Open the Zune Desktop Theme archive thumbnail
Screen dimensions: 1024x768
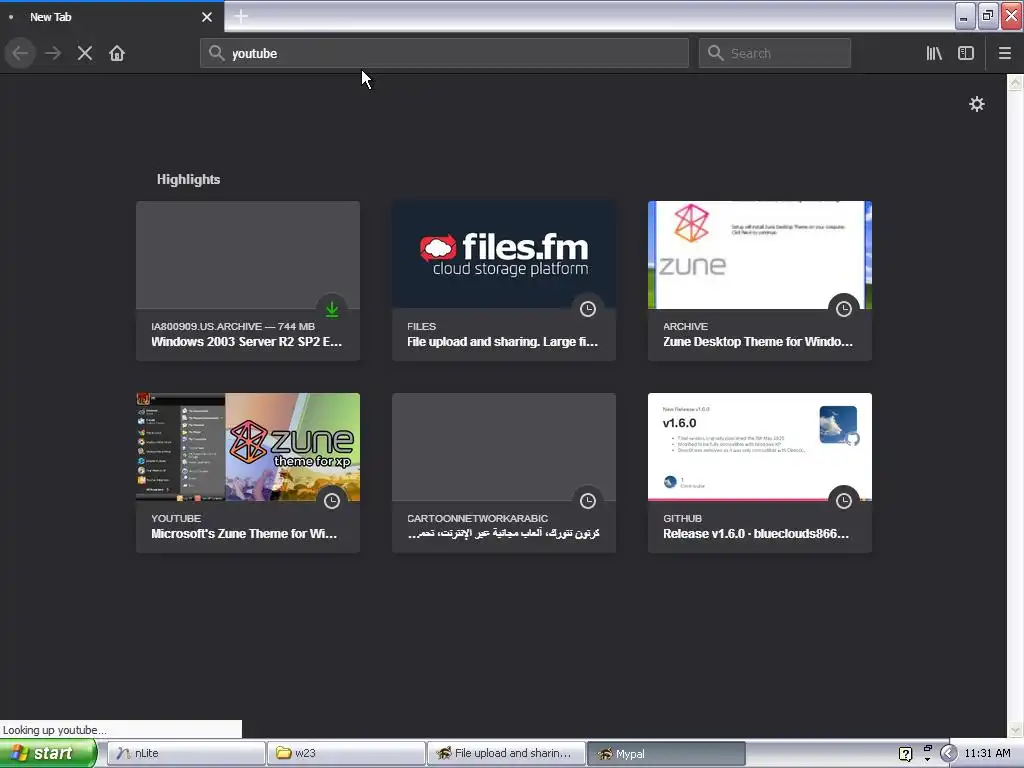point(760,255)
